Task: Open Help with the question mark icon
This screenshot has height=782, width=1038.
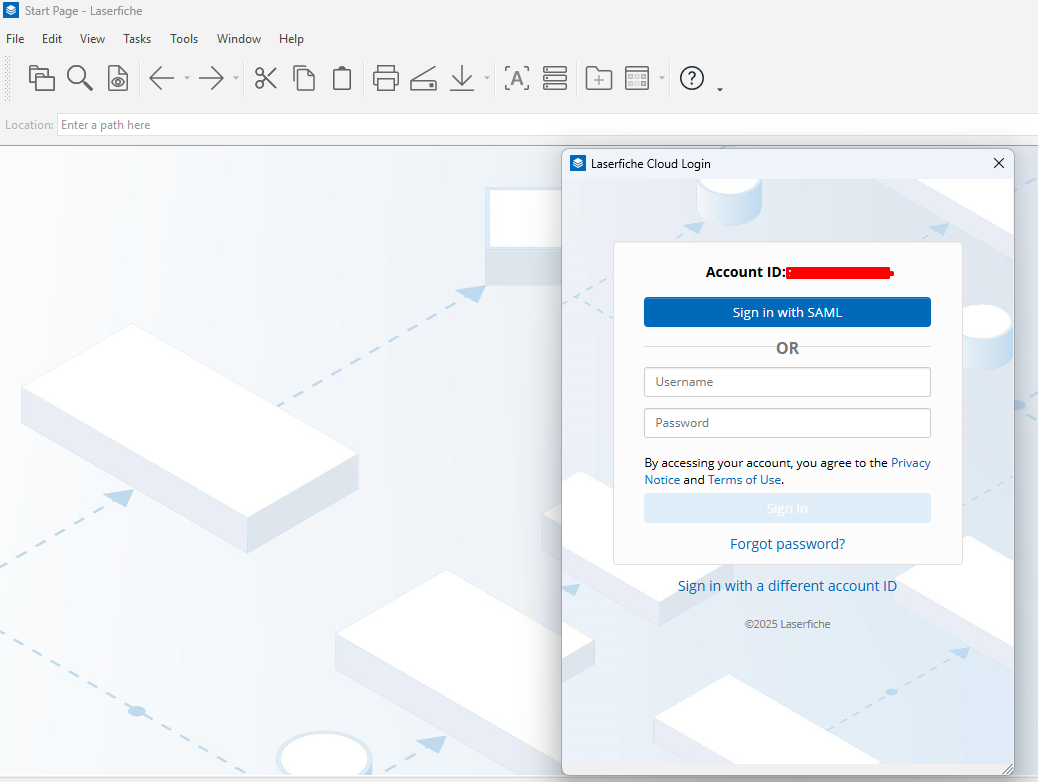Action: coord(692,78)
